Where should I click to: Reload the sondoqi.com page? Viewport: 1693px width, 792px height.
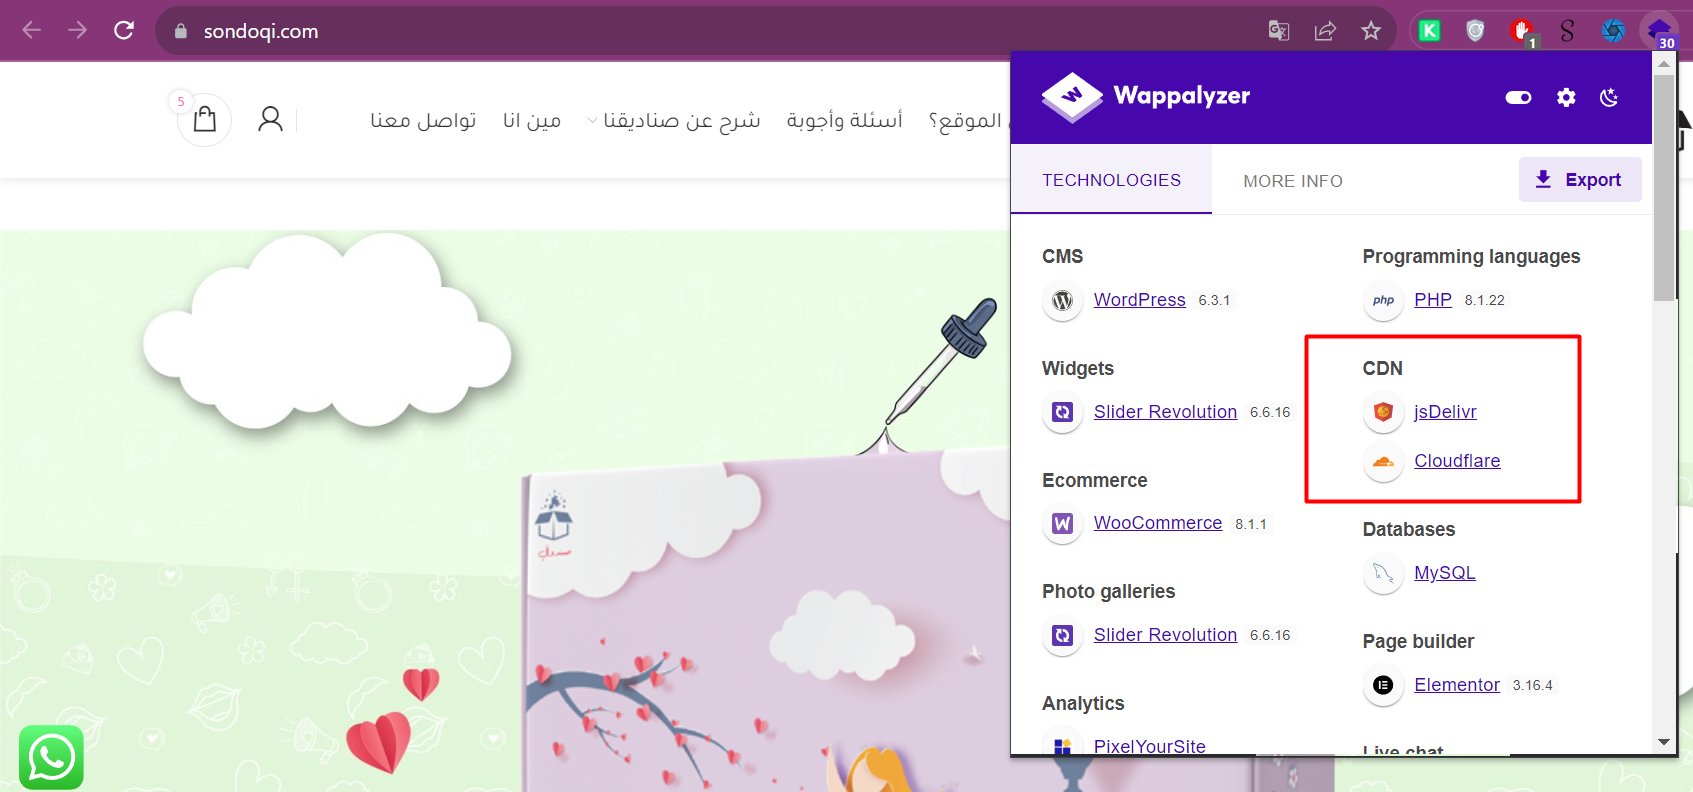(x=124, y=30)
